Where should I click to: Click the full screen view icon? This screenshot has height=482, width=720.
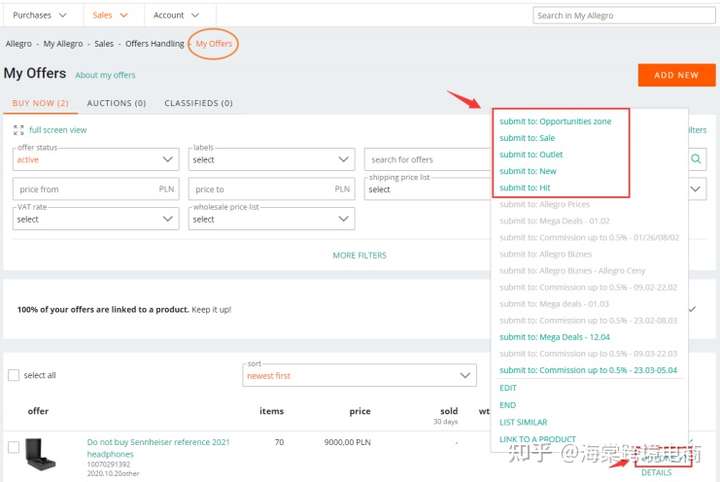(18, 130)
